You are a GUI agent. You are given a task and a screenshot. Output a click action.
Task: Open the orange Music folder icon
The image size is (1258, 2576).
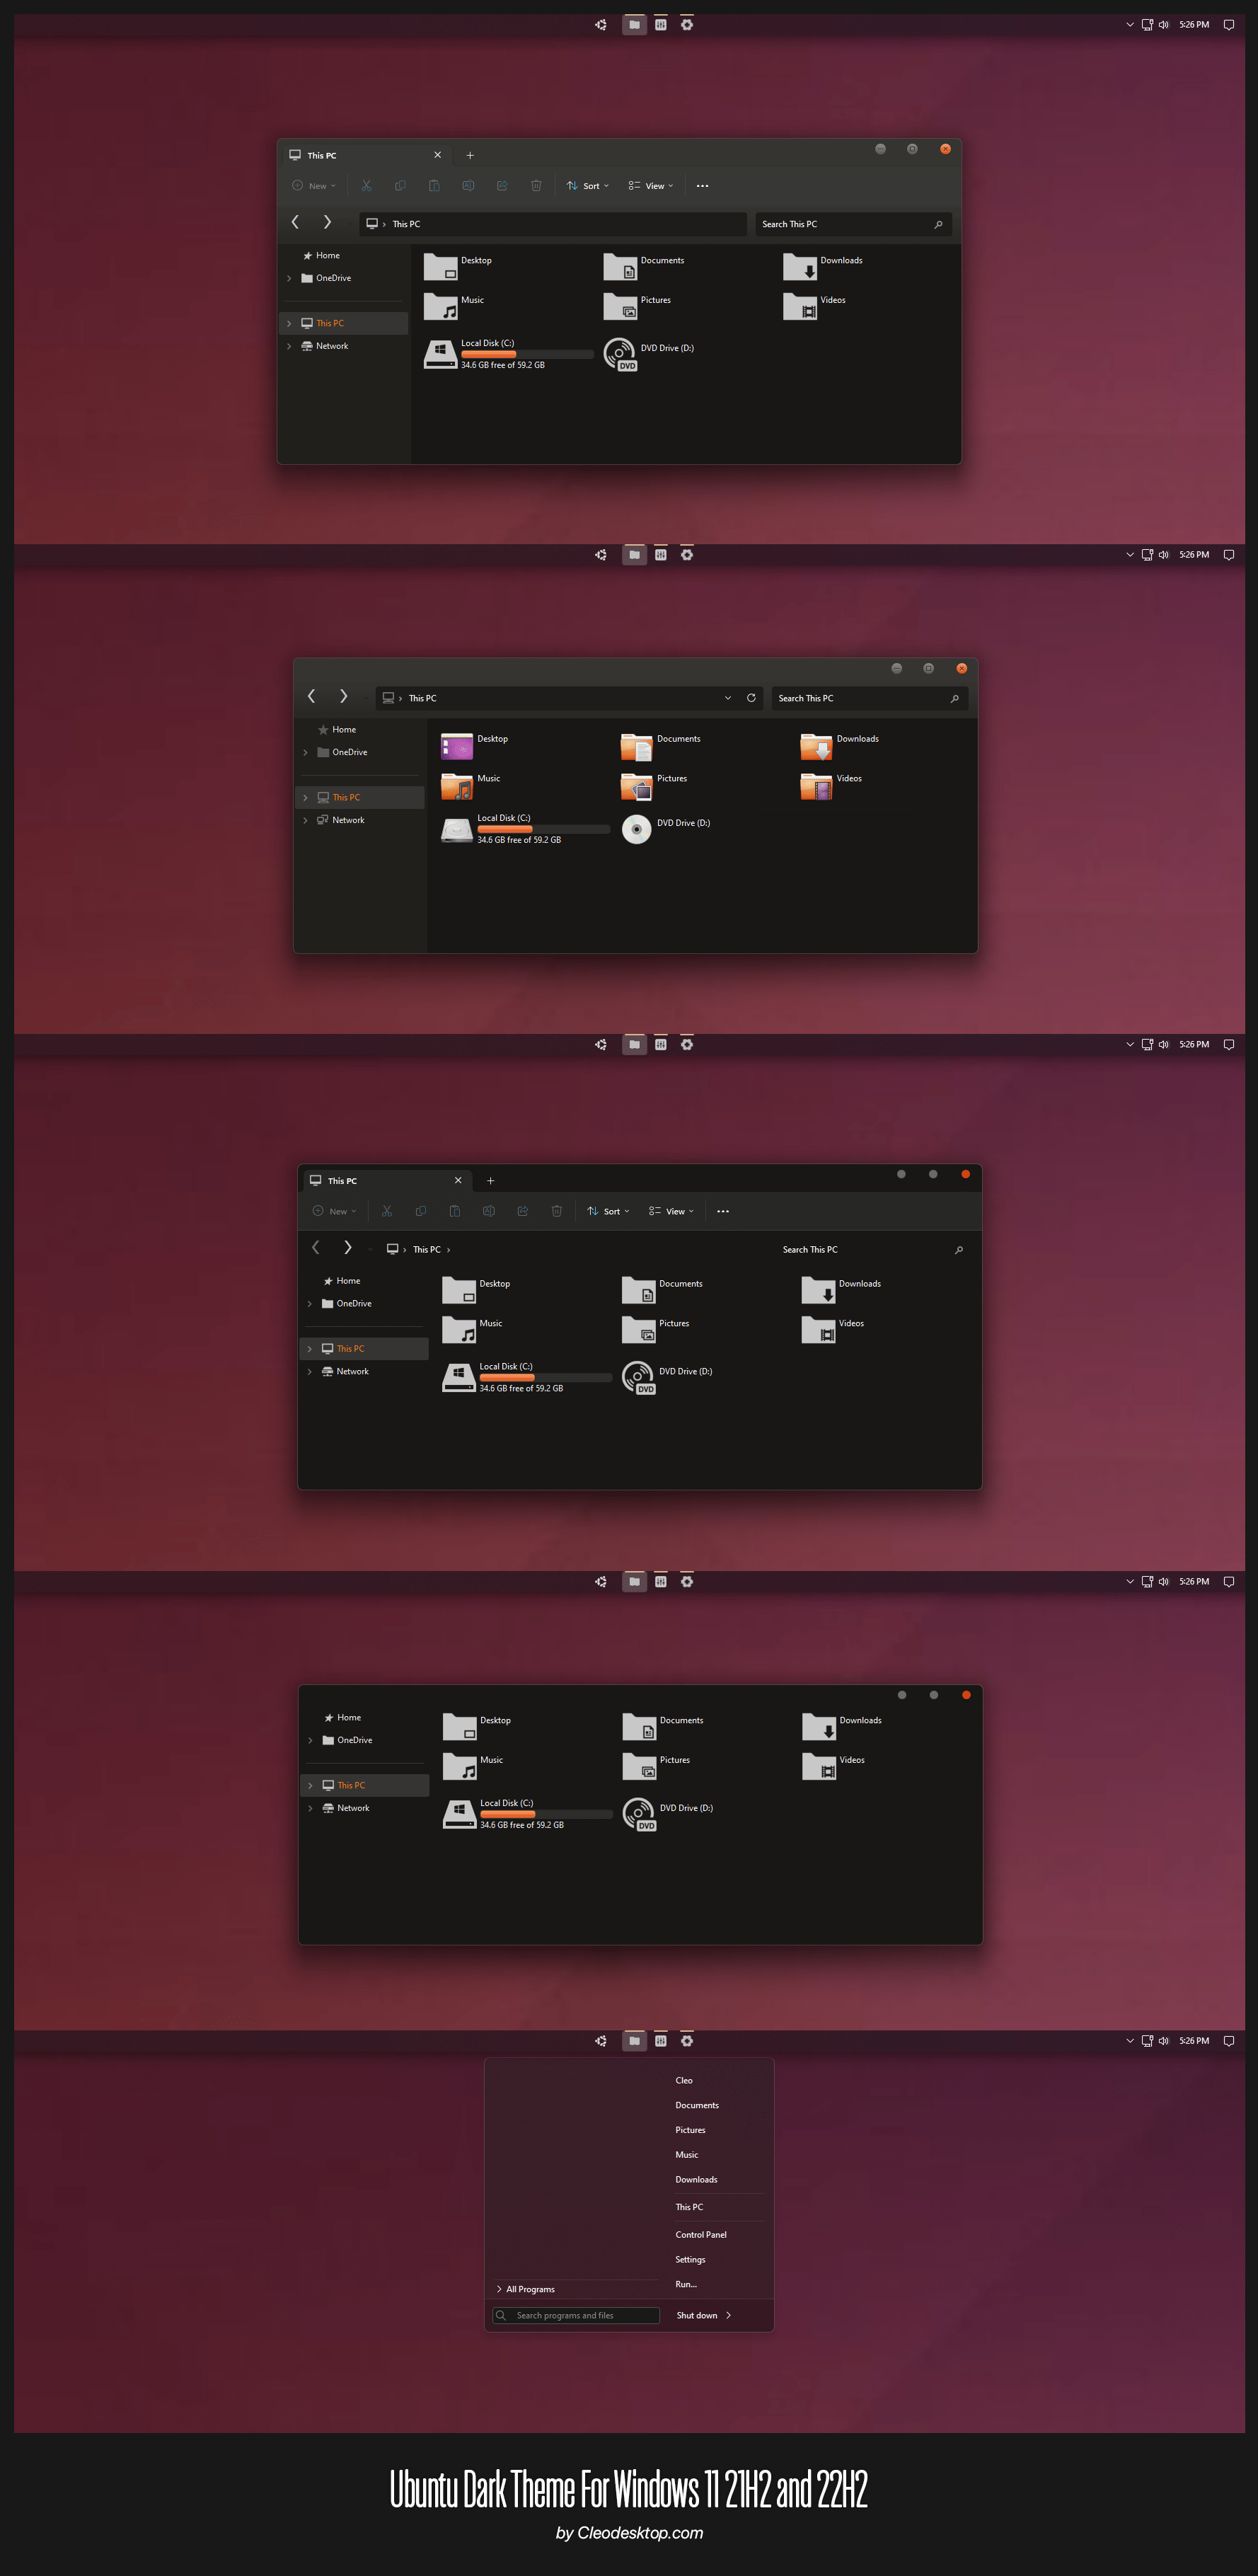click(x=457, y=786)
